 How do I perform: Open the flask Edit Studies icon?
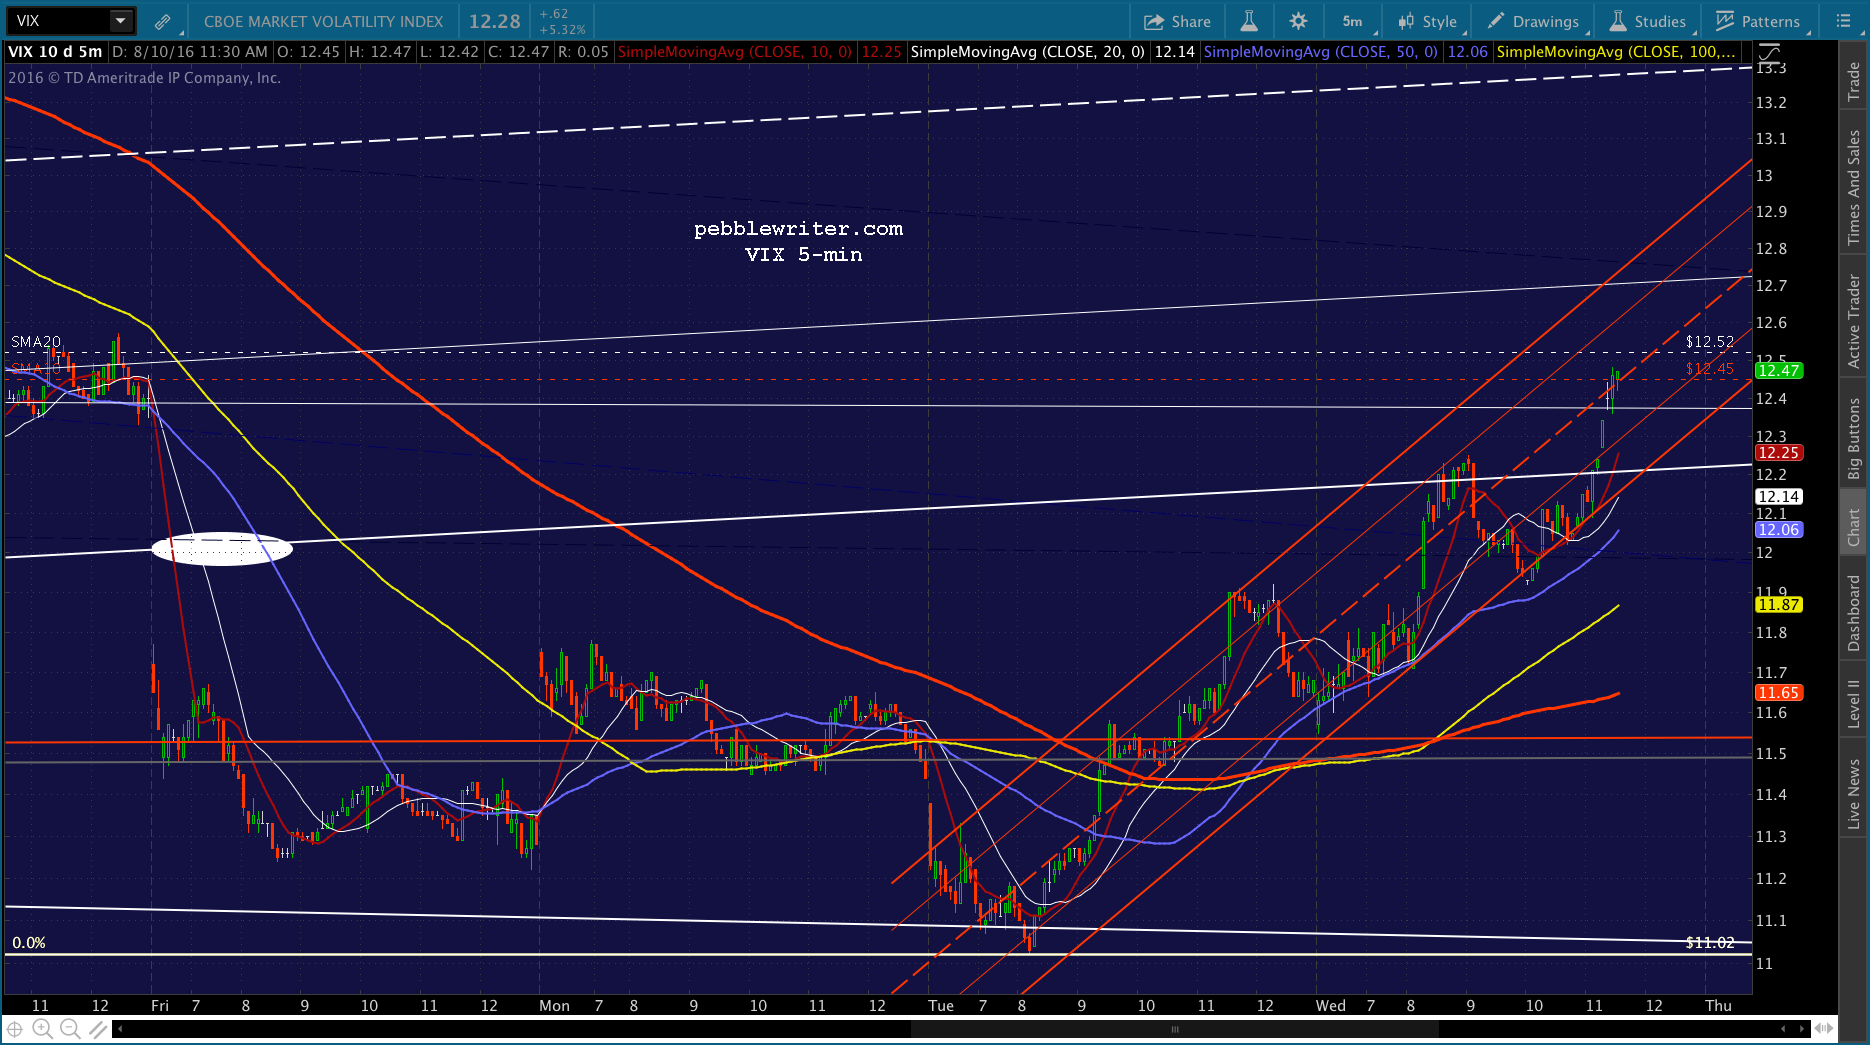click(1248, 21)
